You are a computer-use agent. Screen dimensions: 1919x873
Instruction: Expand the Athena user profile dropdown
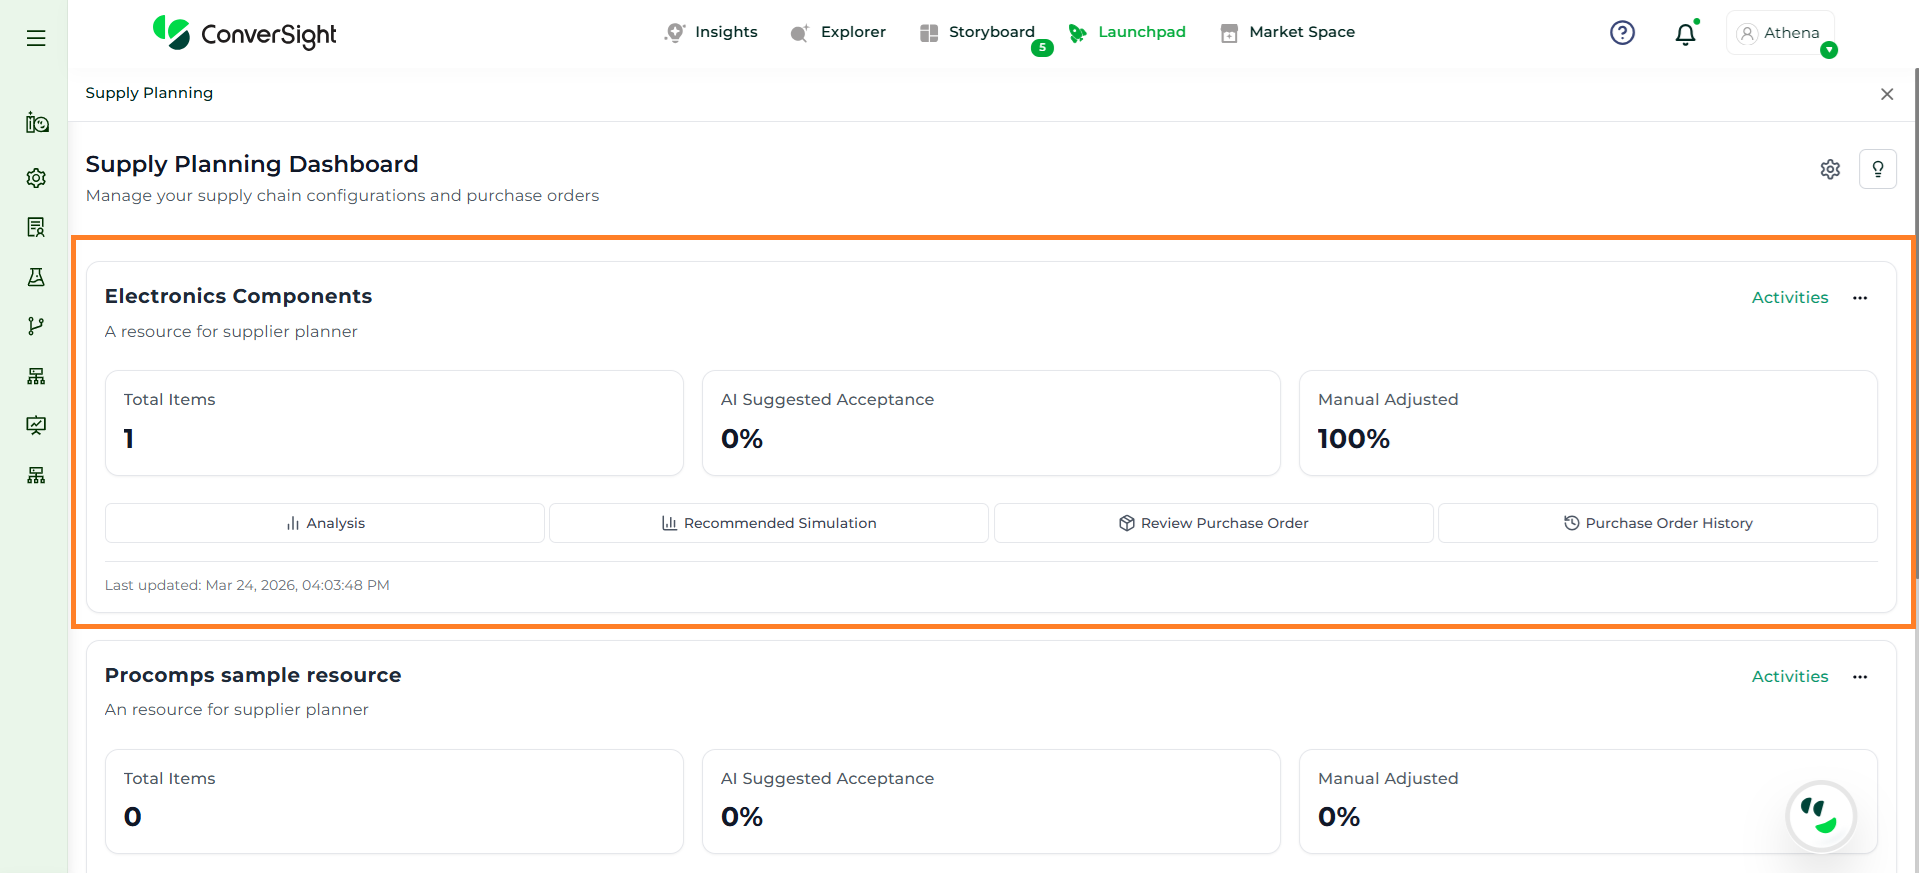(1781, 33)
